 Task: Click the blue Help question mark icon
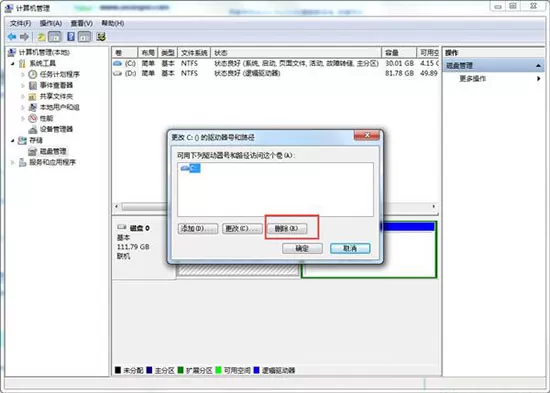point(71,36)
